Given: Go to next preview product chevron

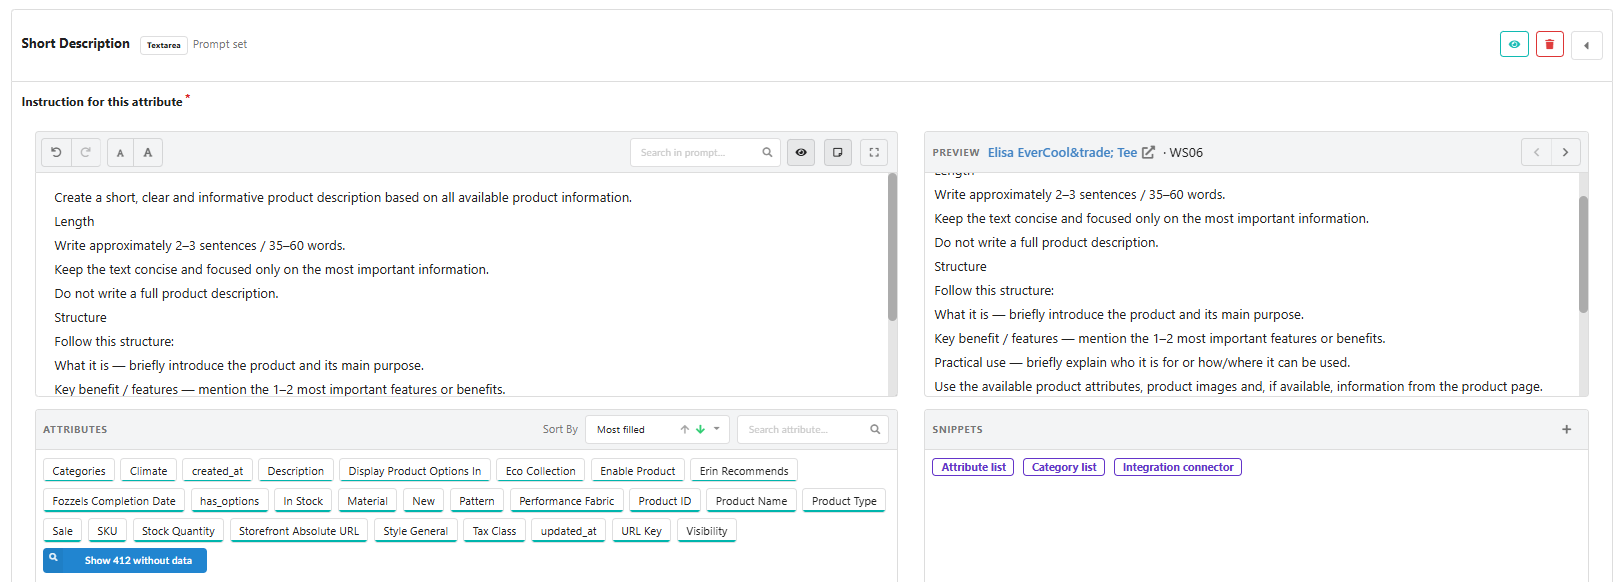Looking at the screenshot, I should tap(1566, 152).
